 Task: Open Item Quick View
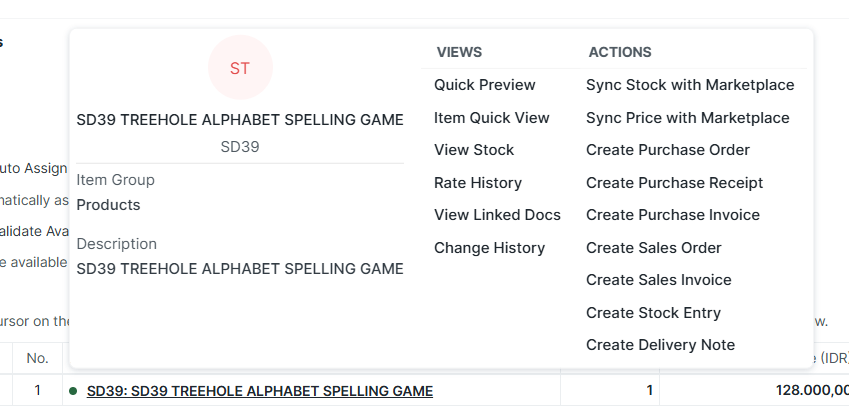tap(491, 118)
